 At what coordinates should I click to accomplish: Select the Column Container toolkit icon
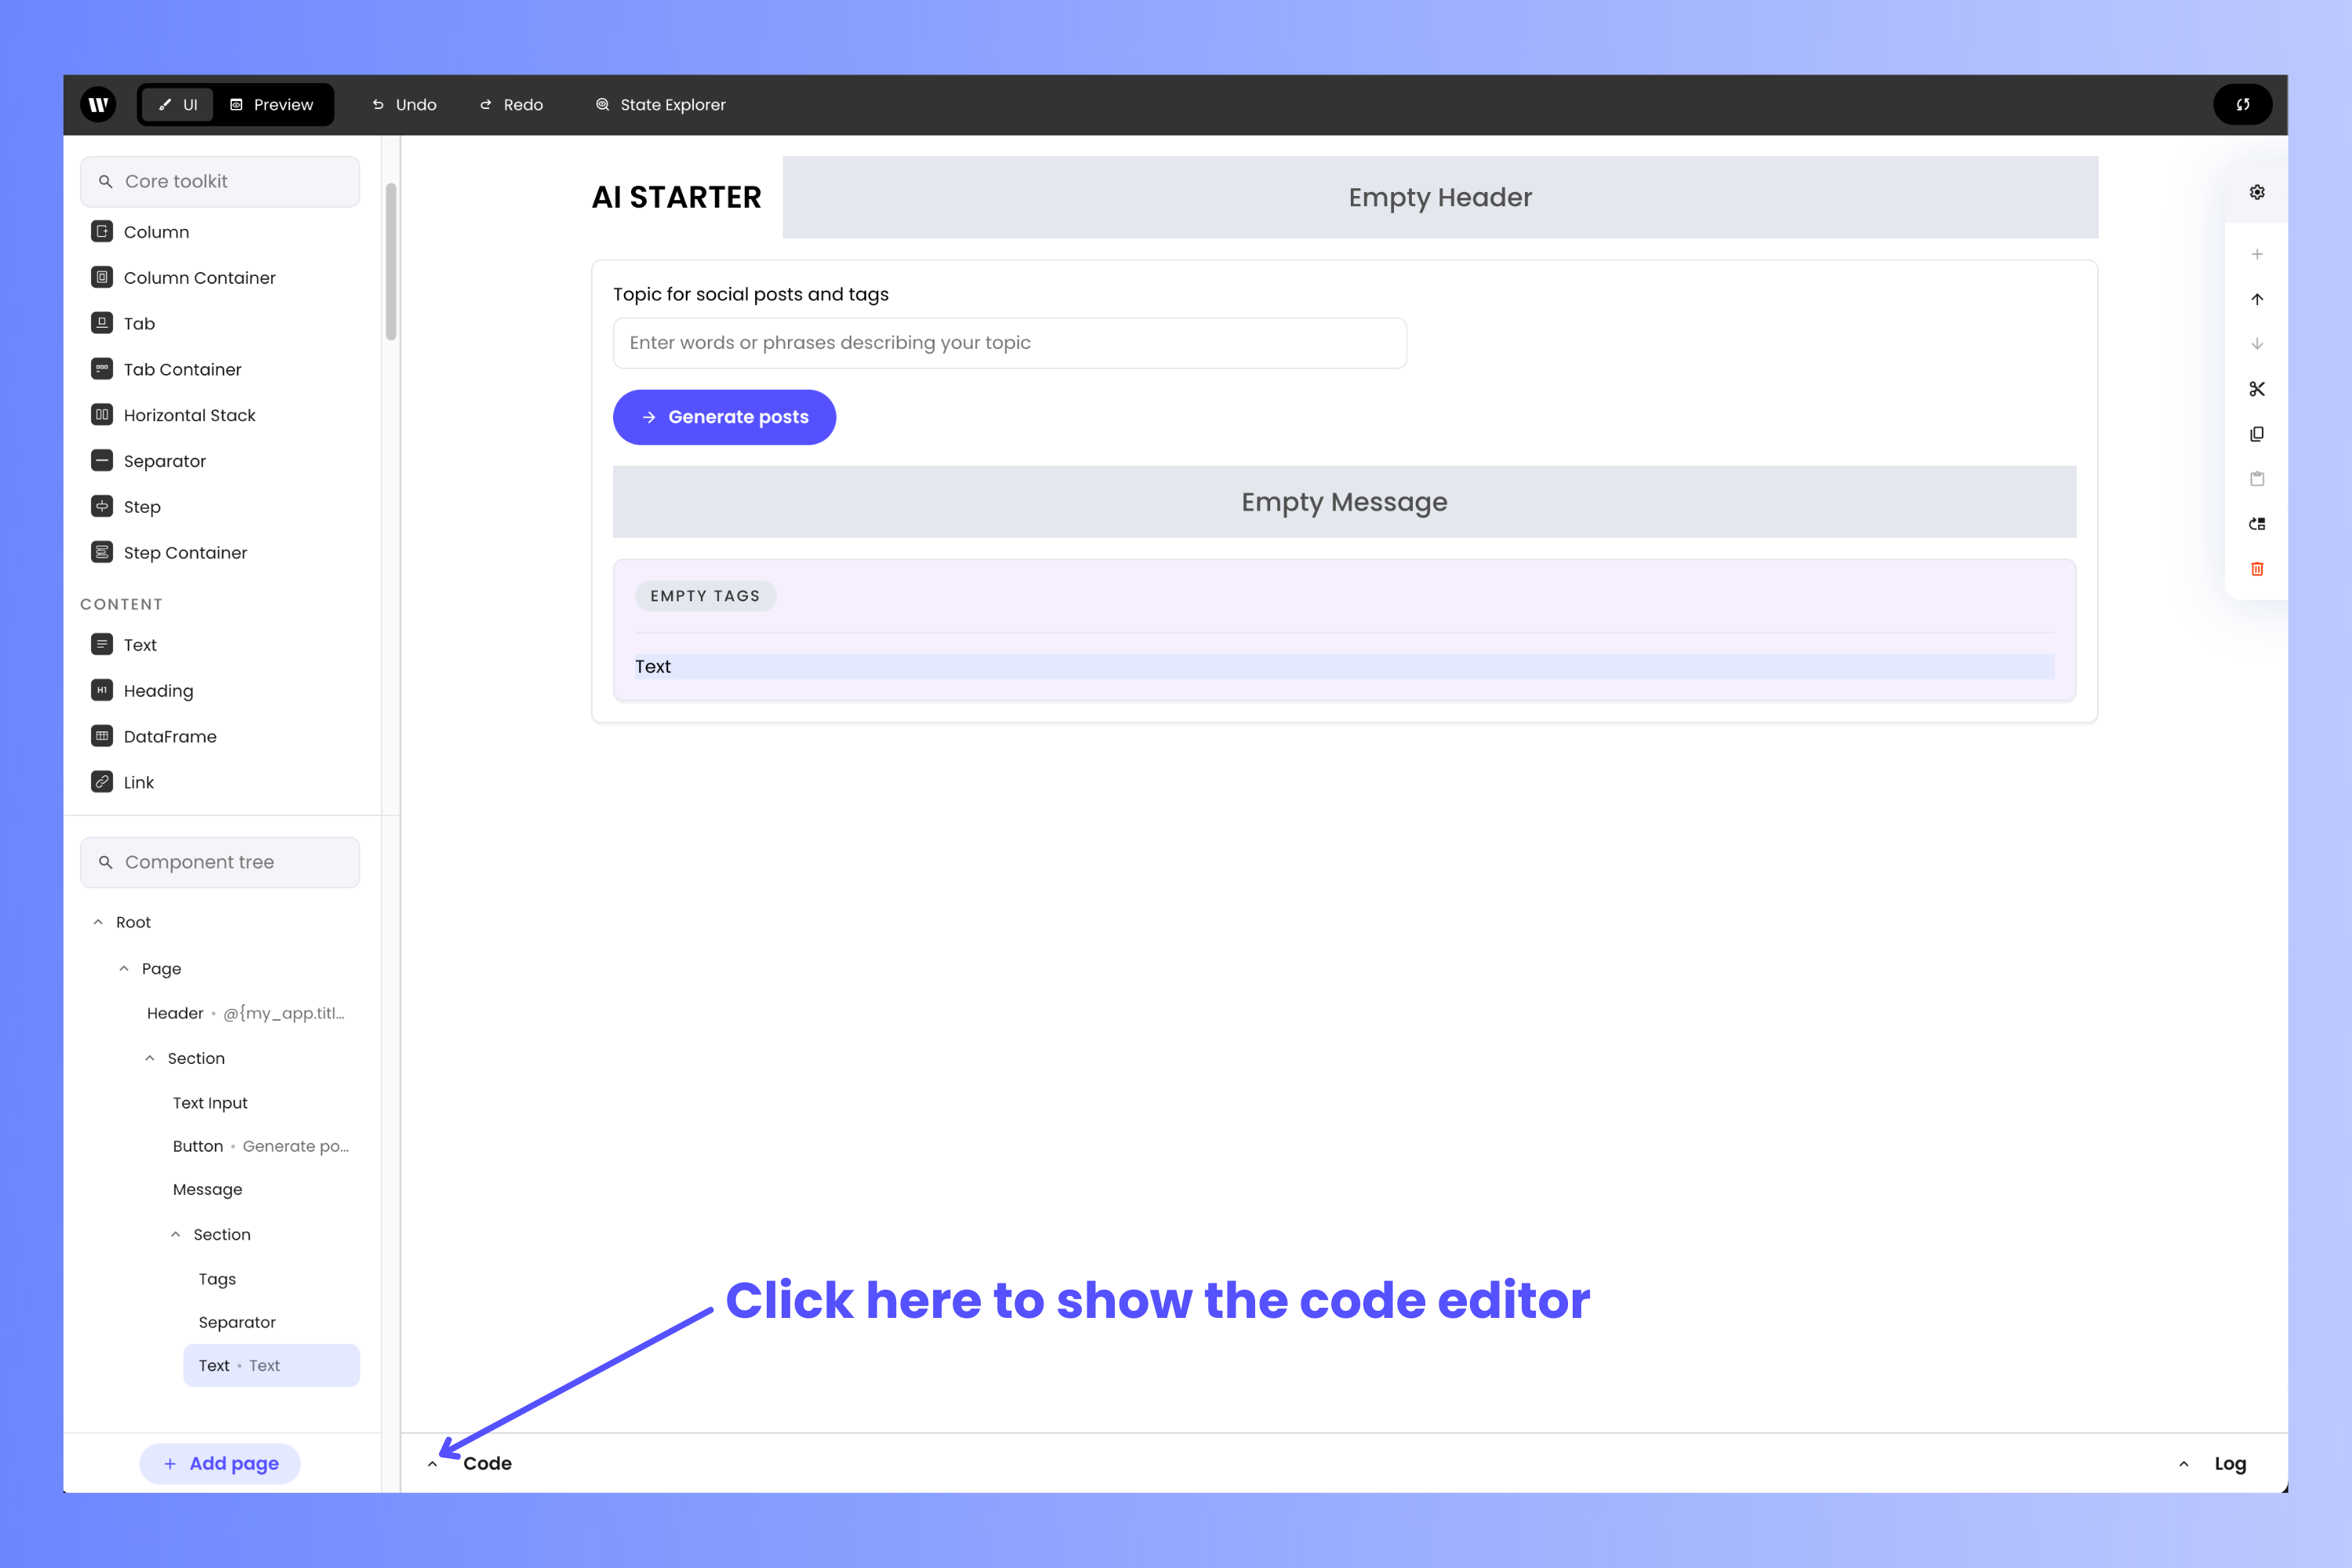click(102, 277)
